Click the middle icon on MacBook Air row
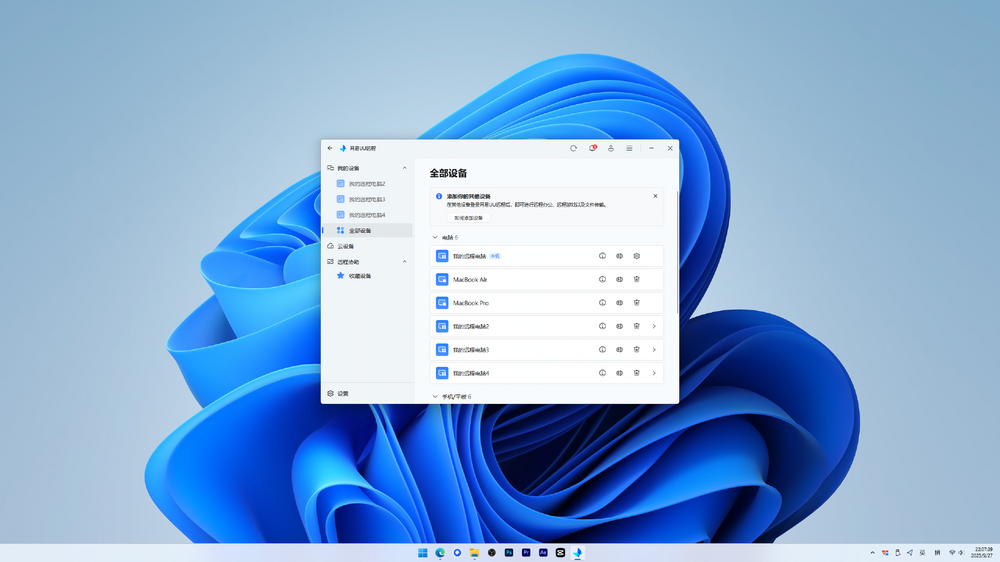1000x562 pixels. (x=619, y=279)
